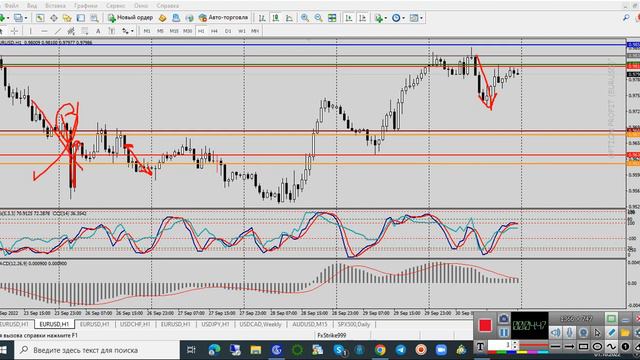Toggle recorder webcam capture
This screenshot has width=640, height=360.
click(x=583, y=333)
